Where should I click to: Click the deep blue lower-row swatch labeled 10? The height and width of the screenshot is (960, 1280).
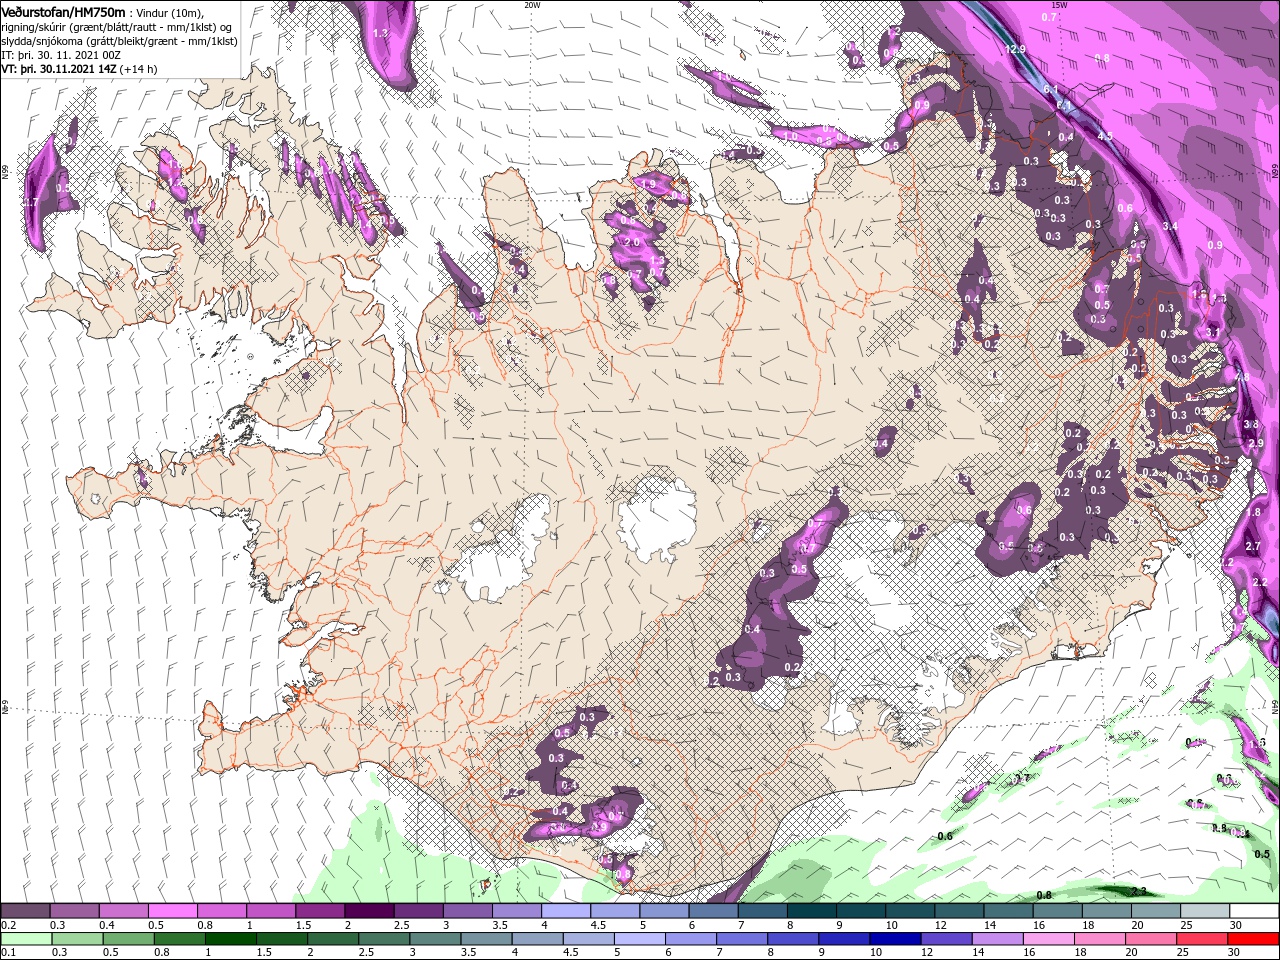(896, 938)
